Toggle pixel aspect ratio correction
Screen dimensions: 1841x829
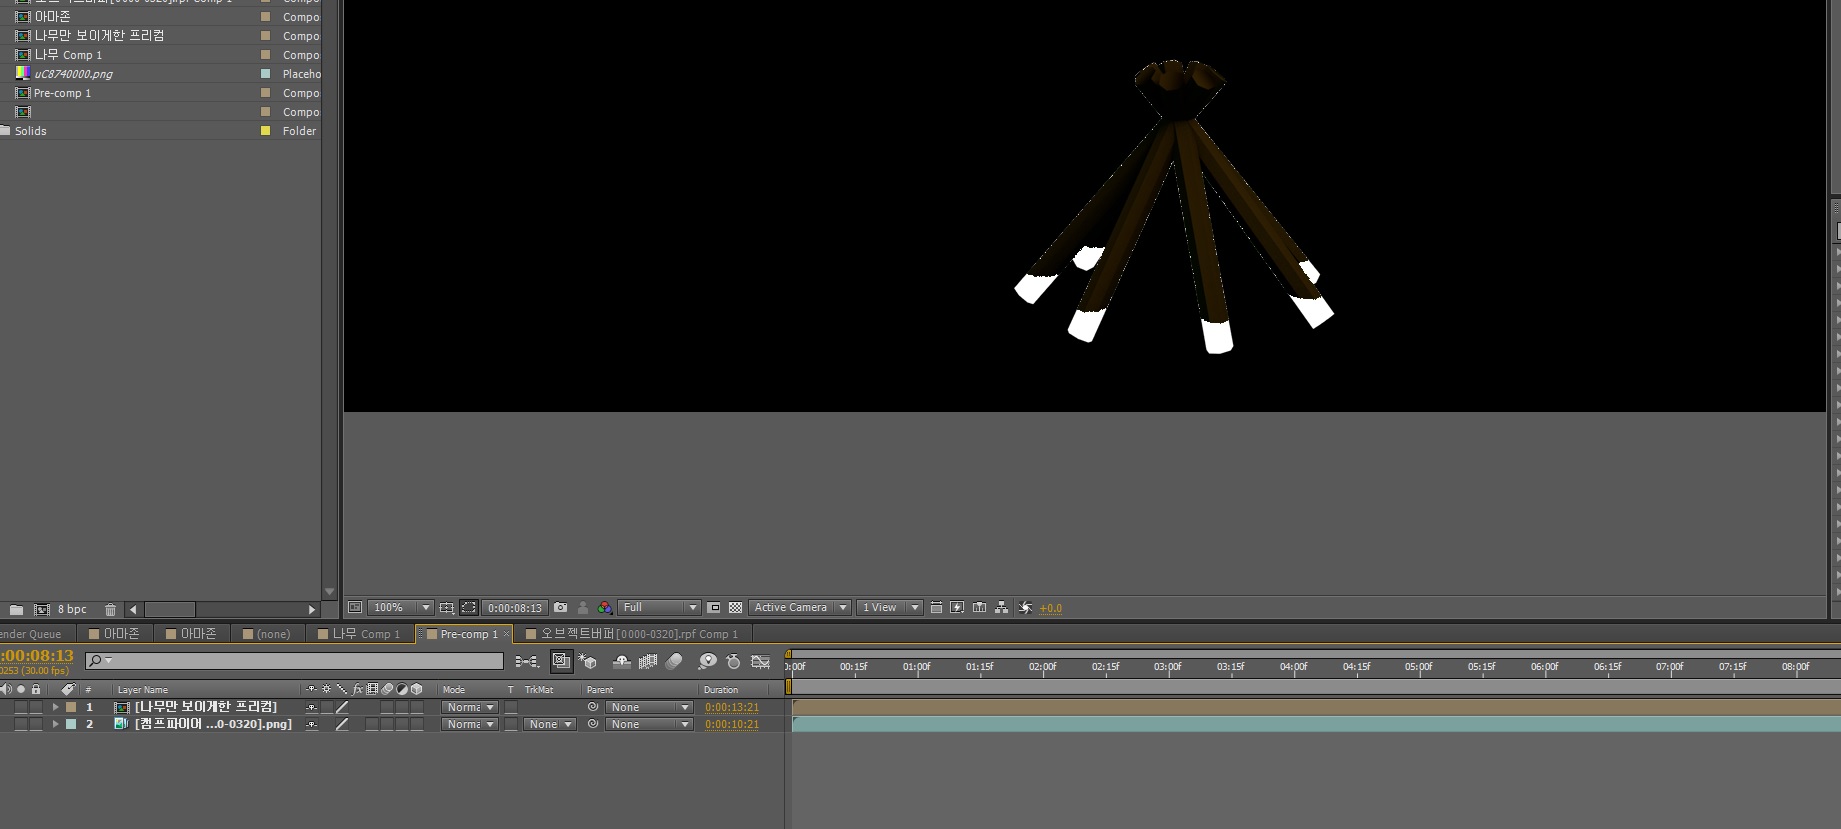(936, 607)
